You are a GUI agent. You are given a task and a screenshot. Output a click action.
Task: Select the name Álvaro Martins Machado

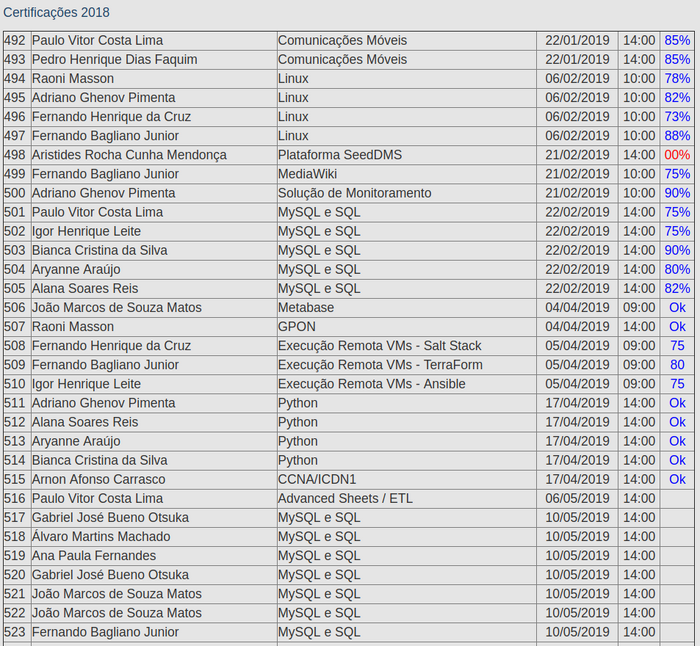coord(101,536)
